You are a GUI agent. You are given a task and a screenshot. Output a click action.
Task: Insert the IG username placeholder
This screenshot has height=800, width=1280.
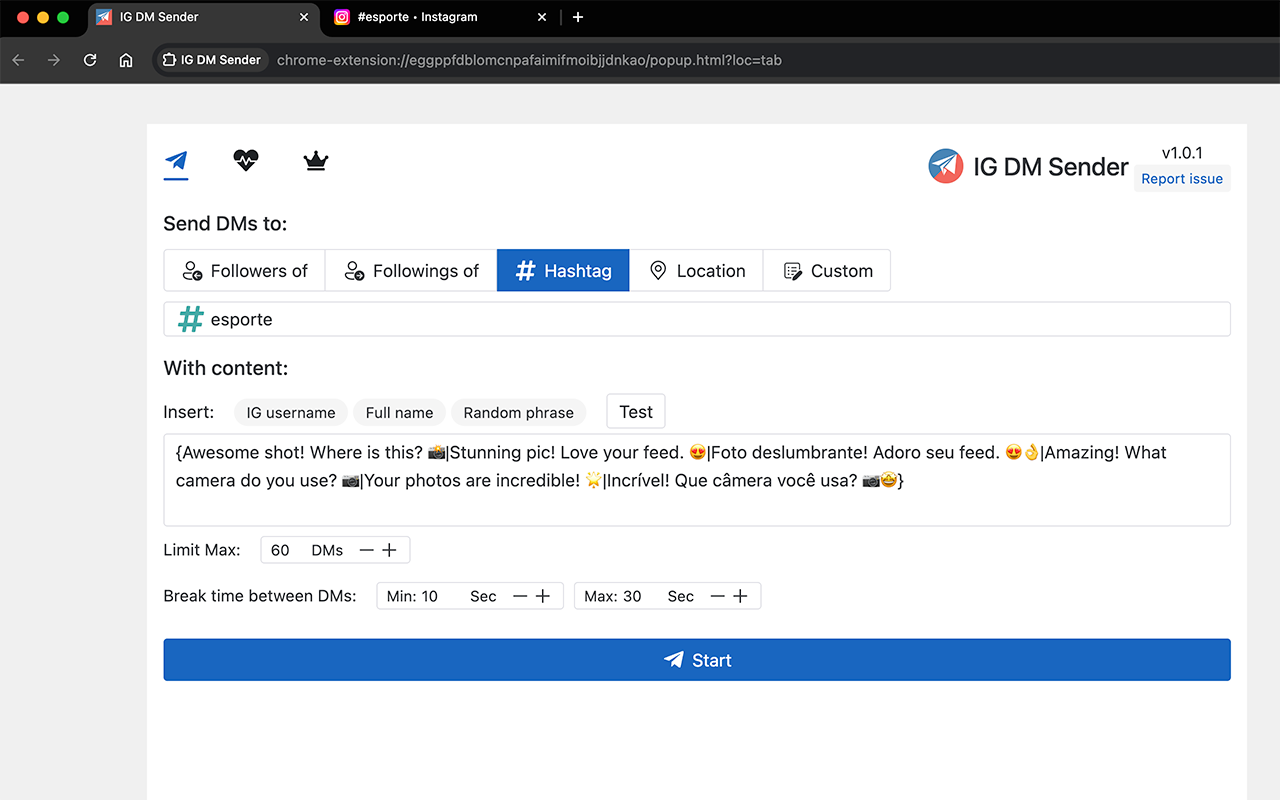point(291,412)
